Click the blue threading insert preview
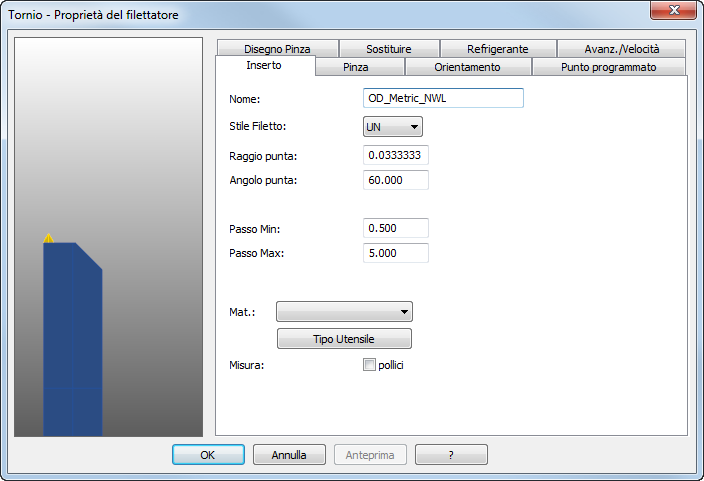Viewport: 704px width, 481px height. (x=73, y=339)
